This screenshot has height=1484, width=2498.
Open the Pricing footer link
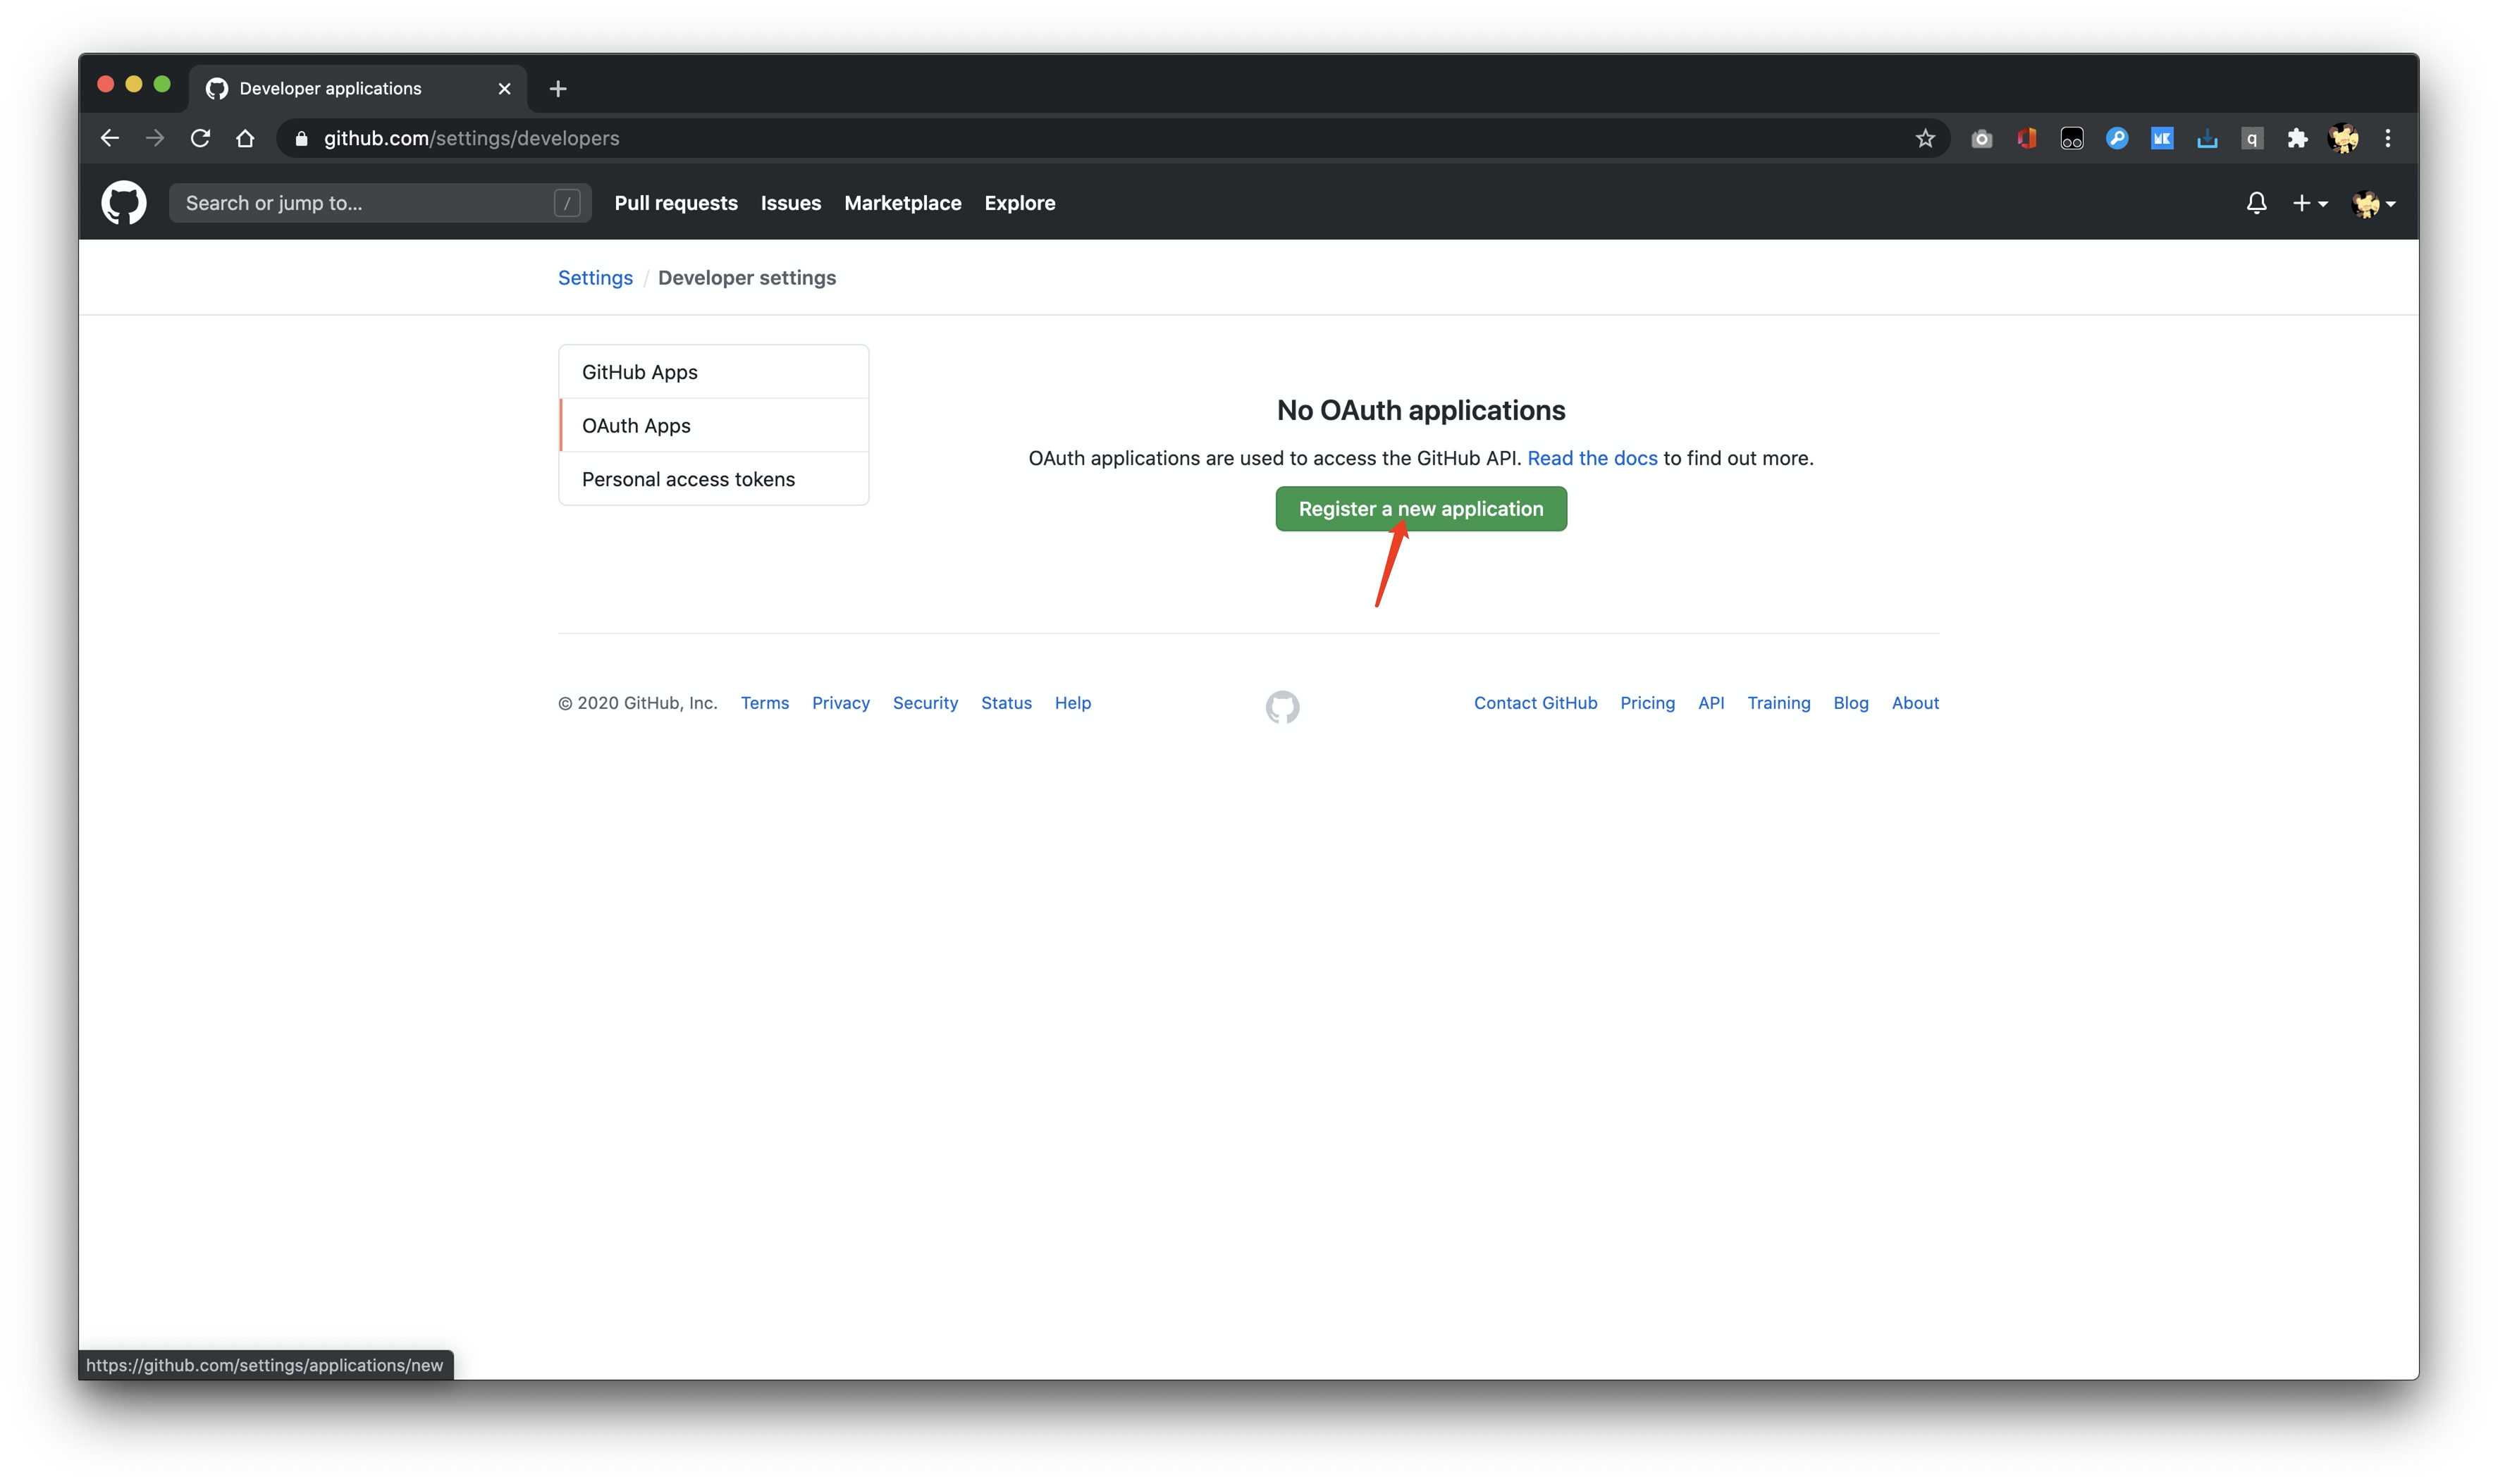(x=1647, y=703)
